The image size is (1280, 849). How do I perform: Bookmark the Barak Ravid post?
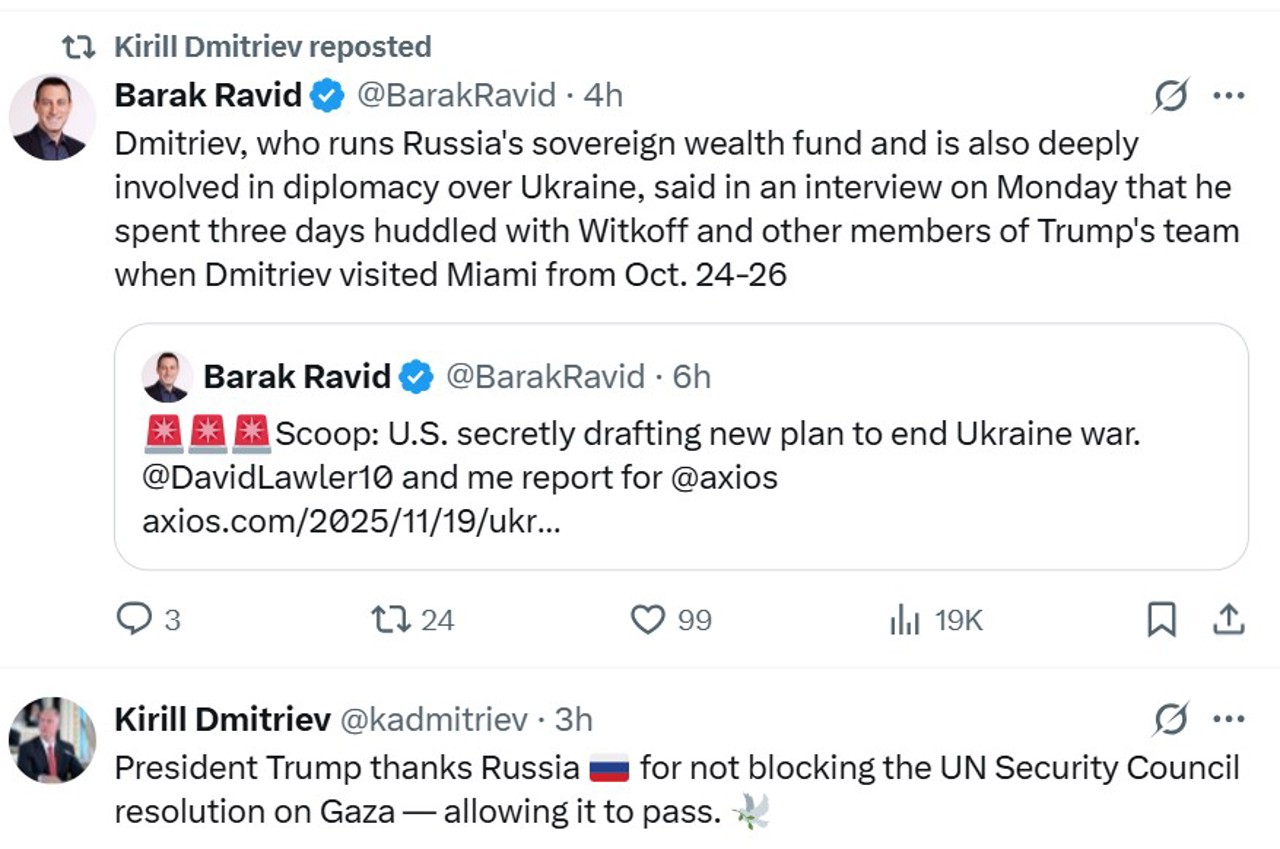(1160, 620)
